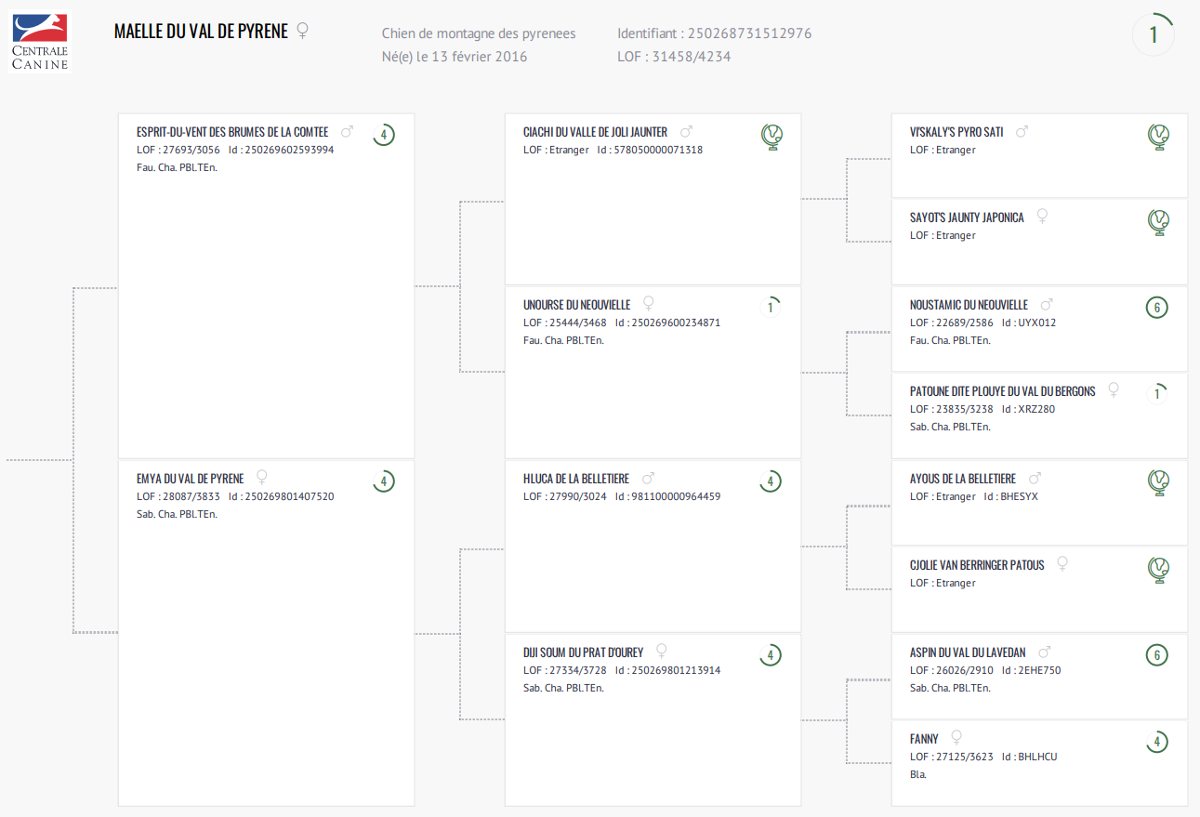Select Sayot's Jaunty Japonica ancestor name
The width and height of the screenshot is (1200, 817).
tap(967, 217)
